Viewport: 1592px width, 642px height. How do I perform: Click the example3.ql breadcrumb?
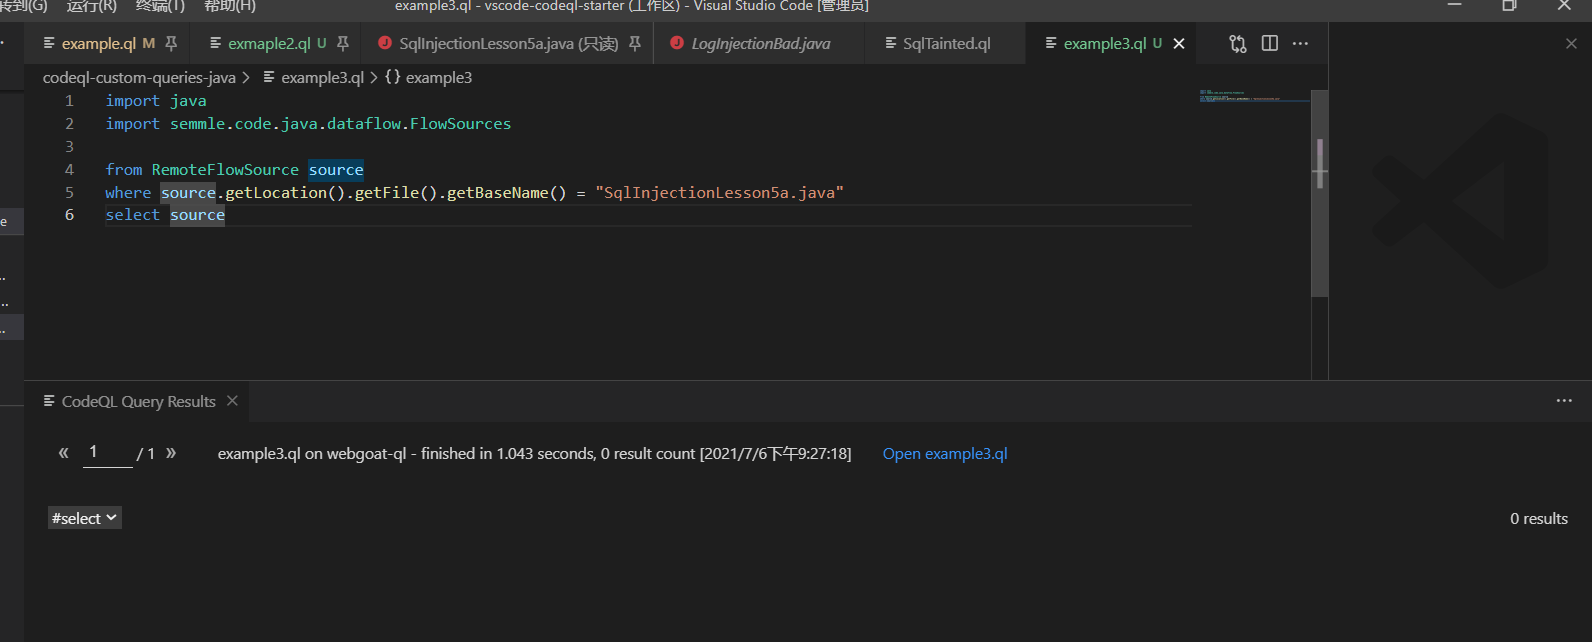coord(322,78)
